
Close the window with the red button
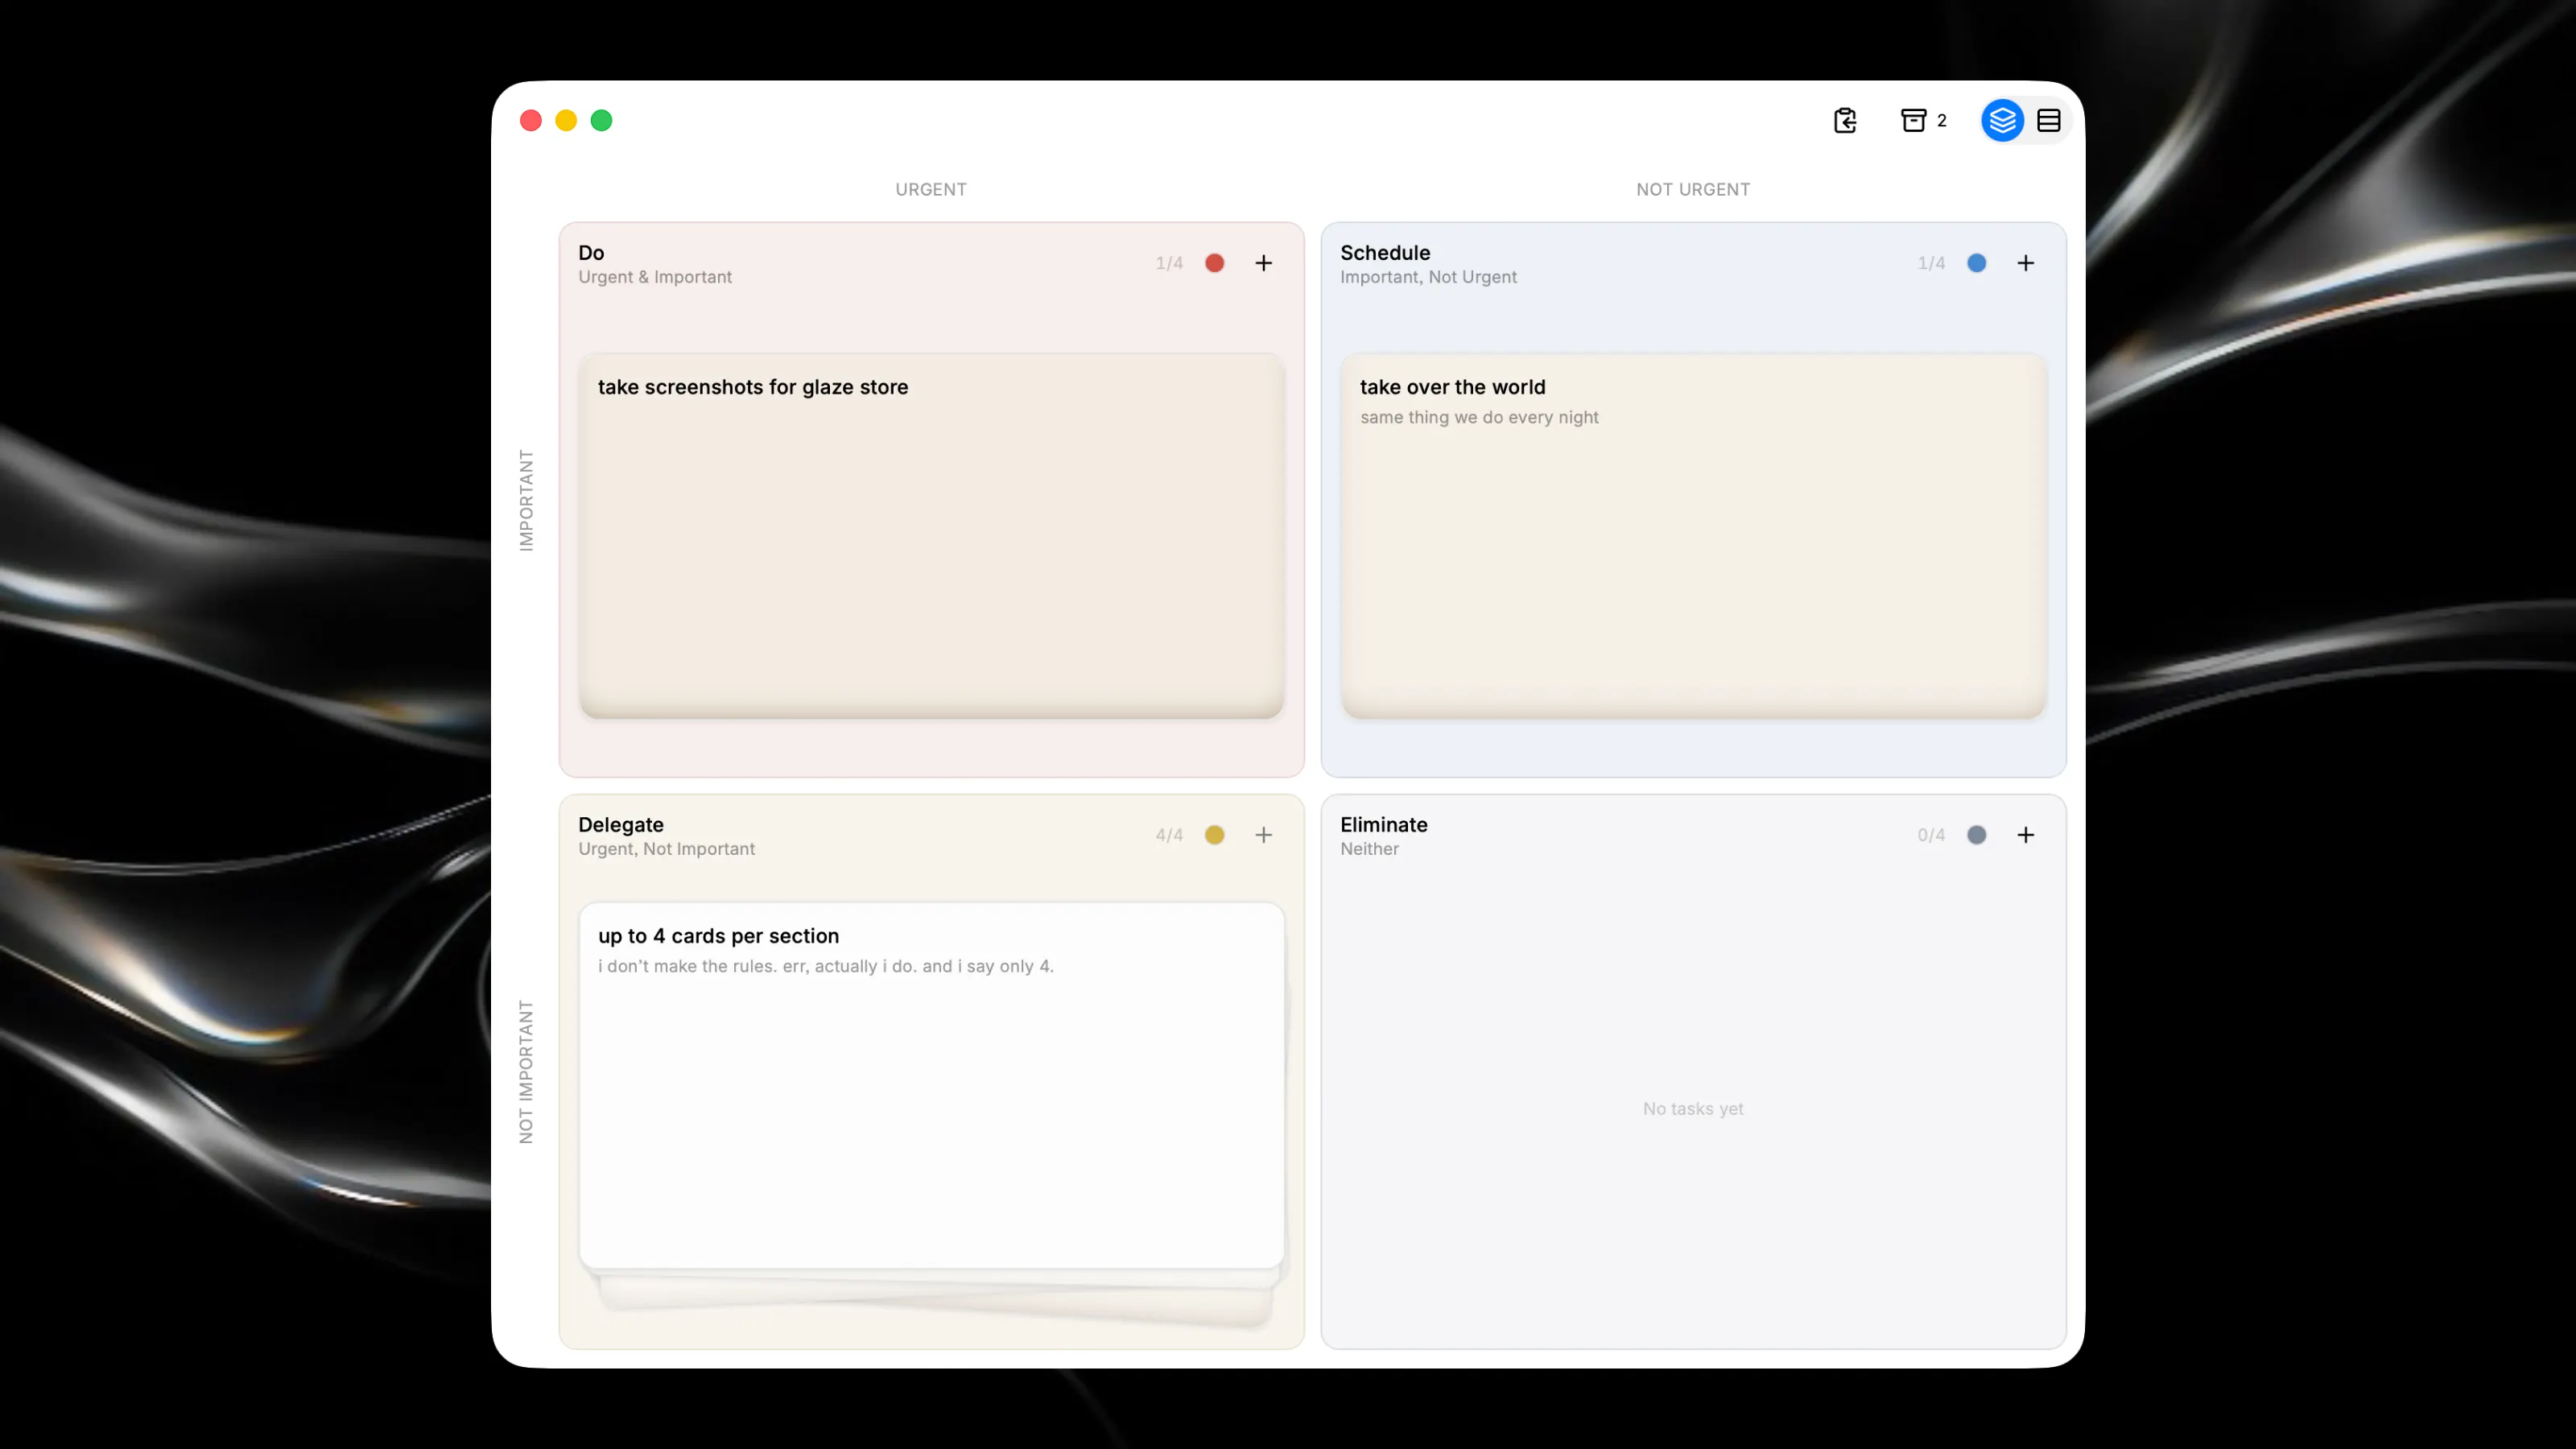pyautogui.click(x=531, y=120)
